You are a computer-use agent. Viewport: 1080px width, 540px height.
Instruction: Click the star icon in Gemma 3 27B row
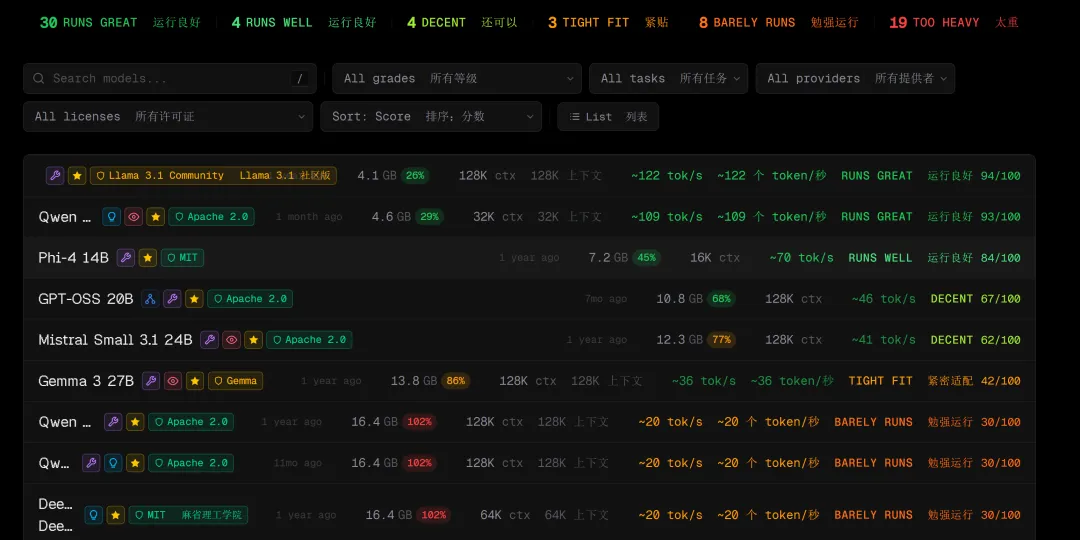click(x=195, y=381)
